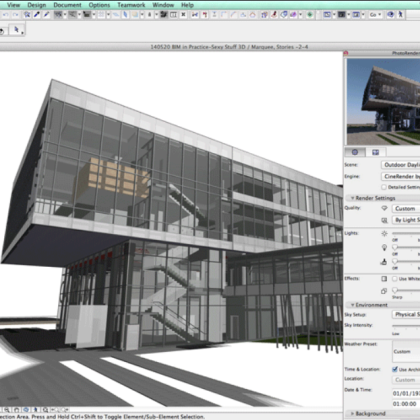Open the Quality Custom dropdown
This screenshot has height=420, width=420.
(406, 209)
